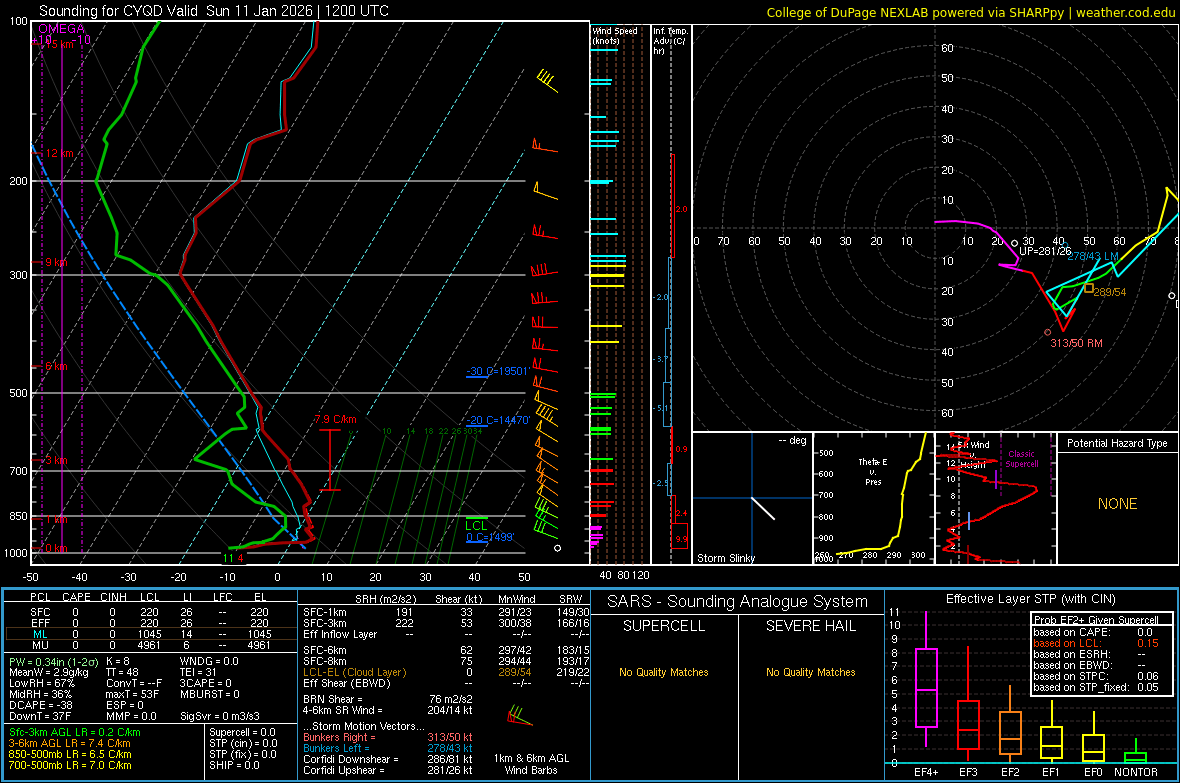Click the 'Theta-E v. Pres' inset label
Image resolution: width=1180 pixels, height=783 pixels.
[873, 471]
